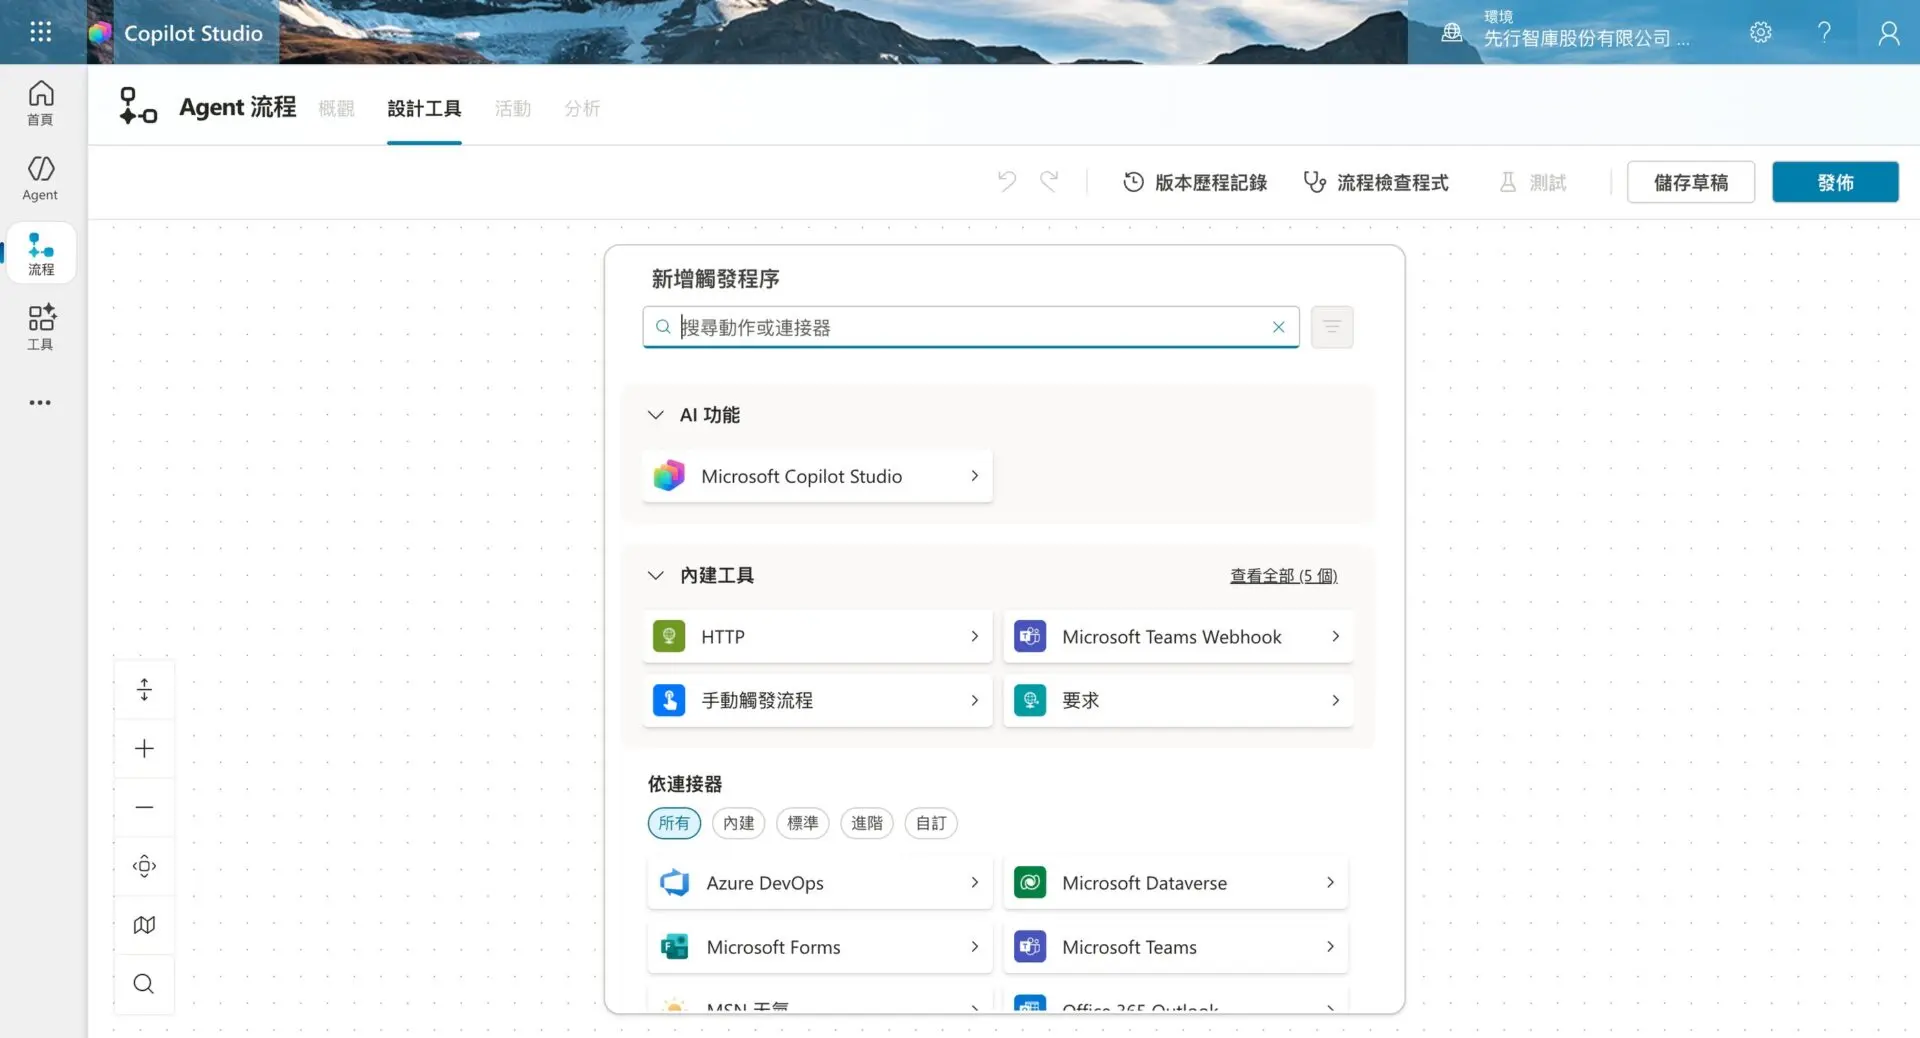Screen dimensions: 1920x1038
Task: Click the undo arrow icon
Action: coord(1007,181)
